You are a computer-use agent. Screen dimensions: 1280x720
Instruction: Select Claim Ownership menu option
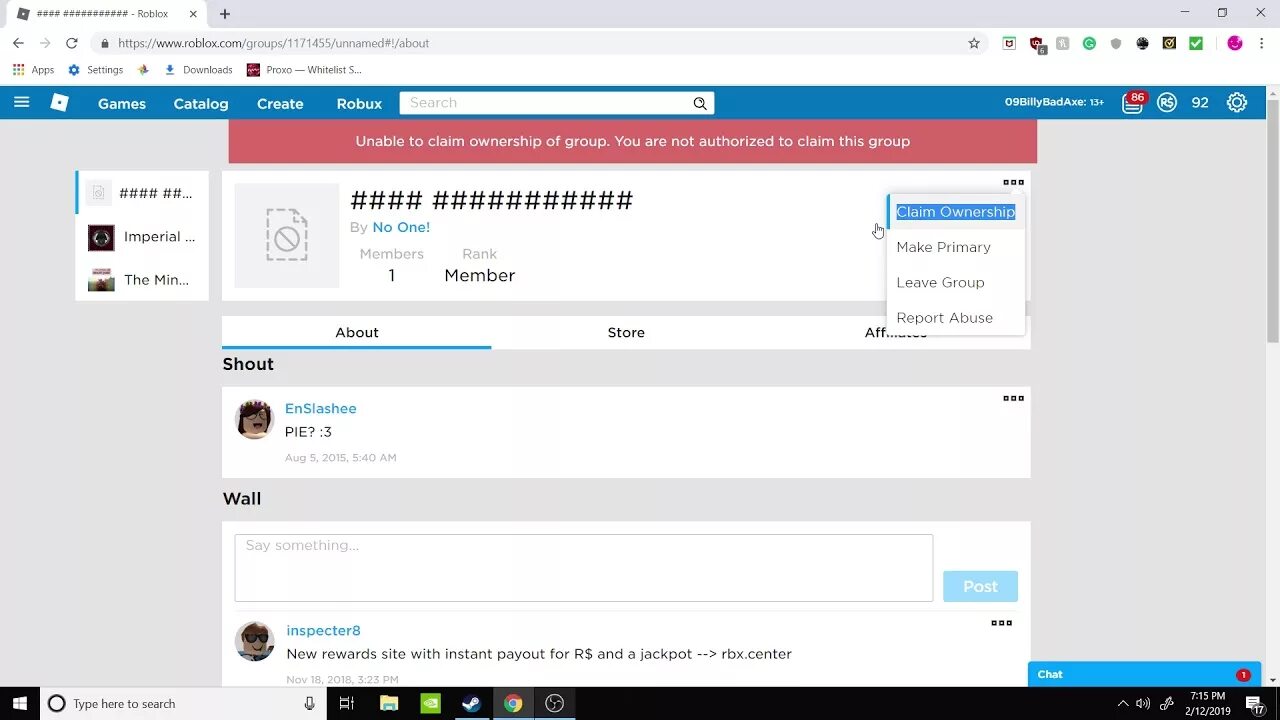tap(955, 212)
